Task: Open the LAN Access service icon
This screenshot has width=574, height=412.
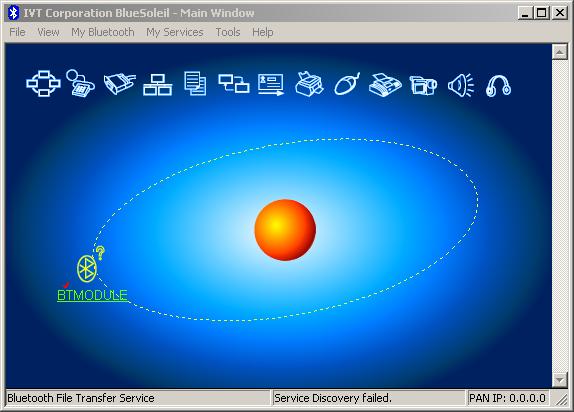Action: pos(157,85)
